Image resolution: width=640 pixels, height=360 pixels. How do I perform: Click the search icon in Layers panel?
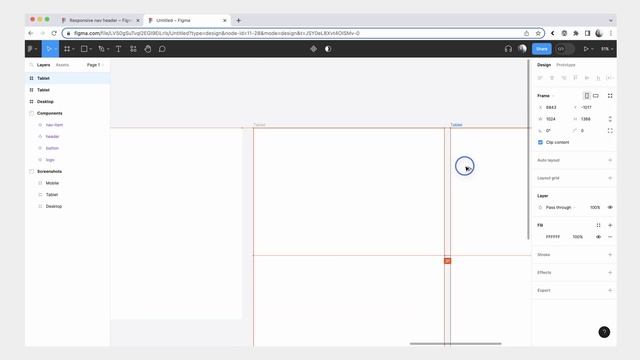click(x=31, y=65)
